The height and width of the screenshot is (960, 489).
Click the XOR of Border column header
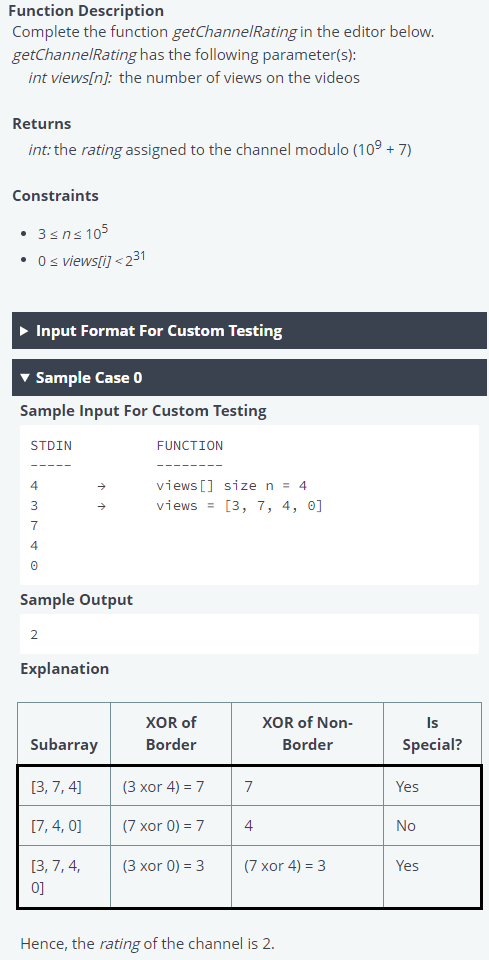click(171, 733)
